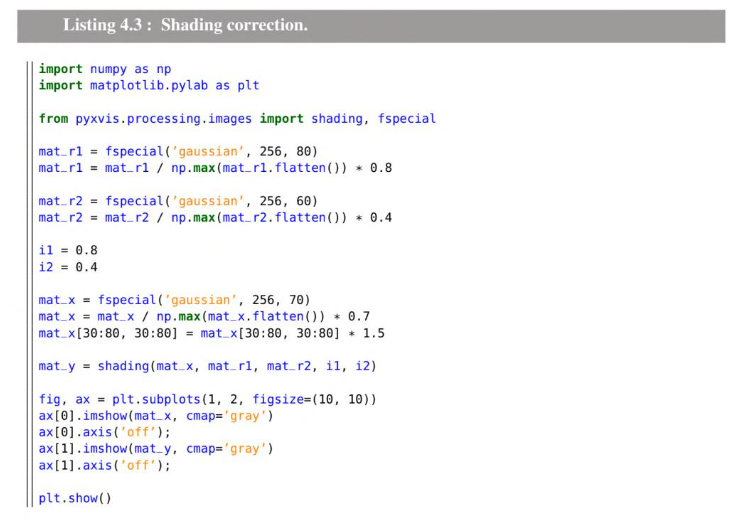Click the mat_r1 fspecial gaussian 256, 80 line
The image size is (735, 523).
pos(178,151)
